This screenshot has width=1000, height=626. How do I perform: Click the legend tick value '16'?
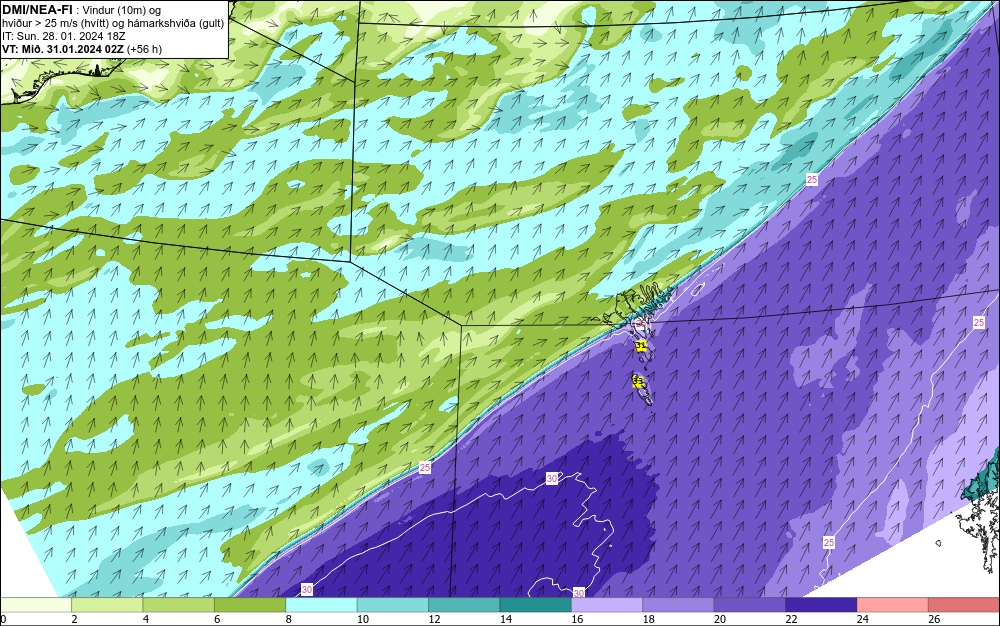pyautogui.click(x=577, y=619)
